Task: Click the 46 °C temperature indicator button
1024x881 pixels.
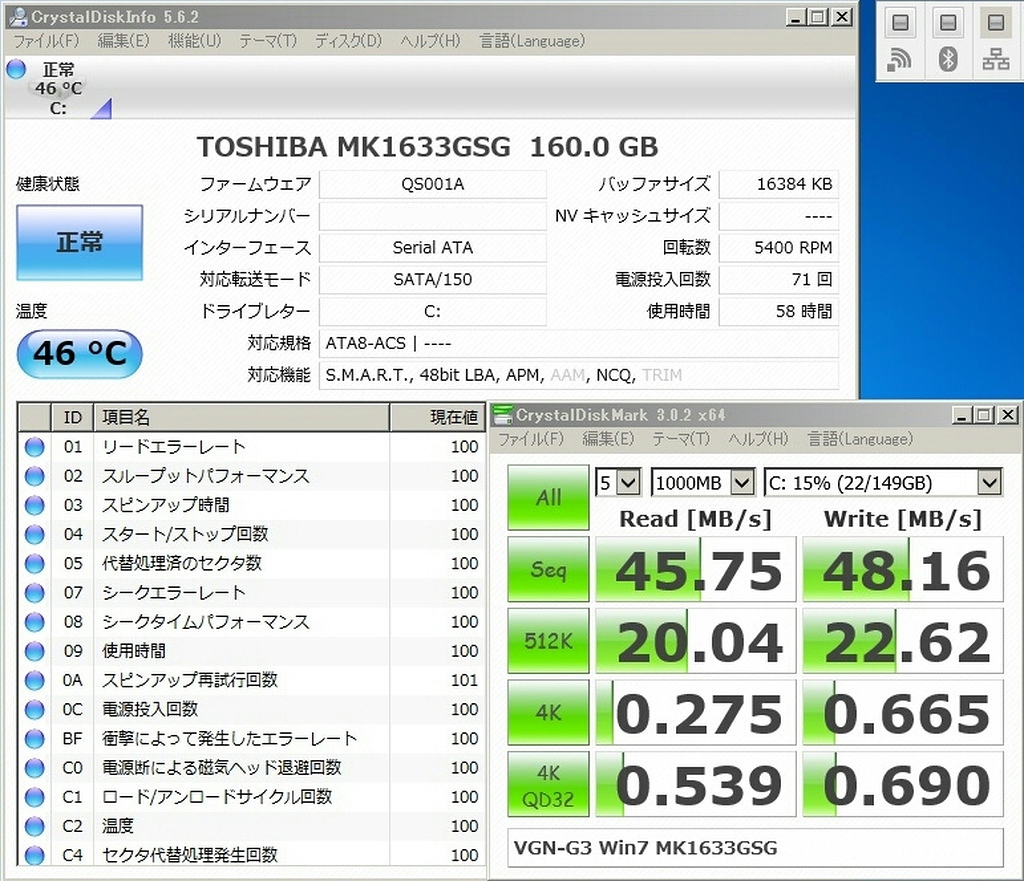Action: tap(80, 354)
